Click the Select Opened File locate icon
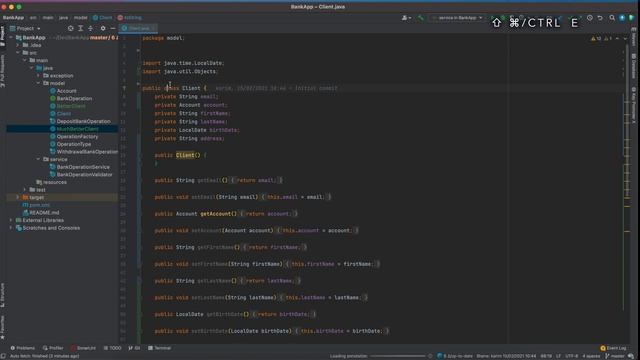 point(71,28)
